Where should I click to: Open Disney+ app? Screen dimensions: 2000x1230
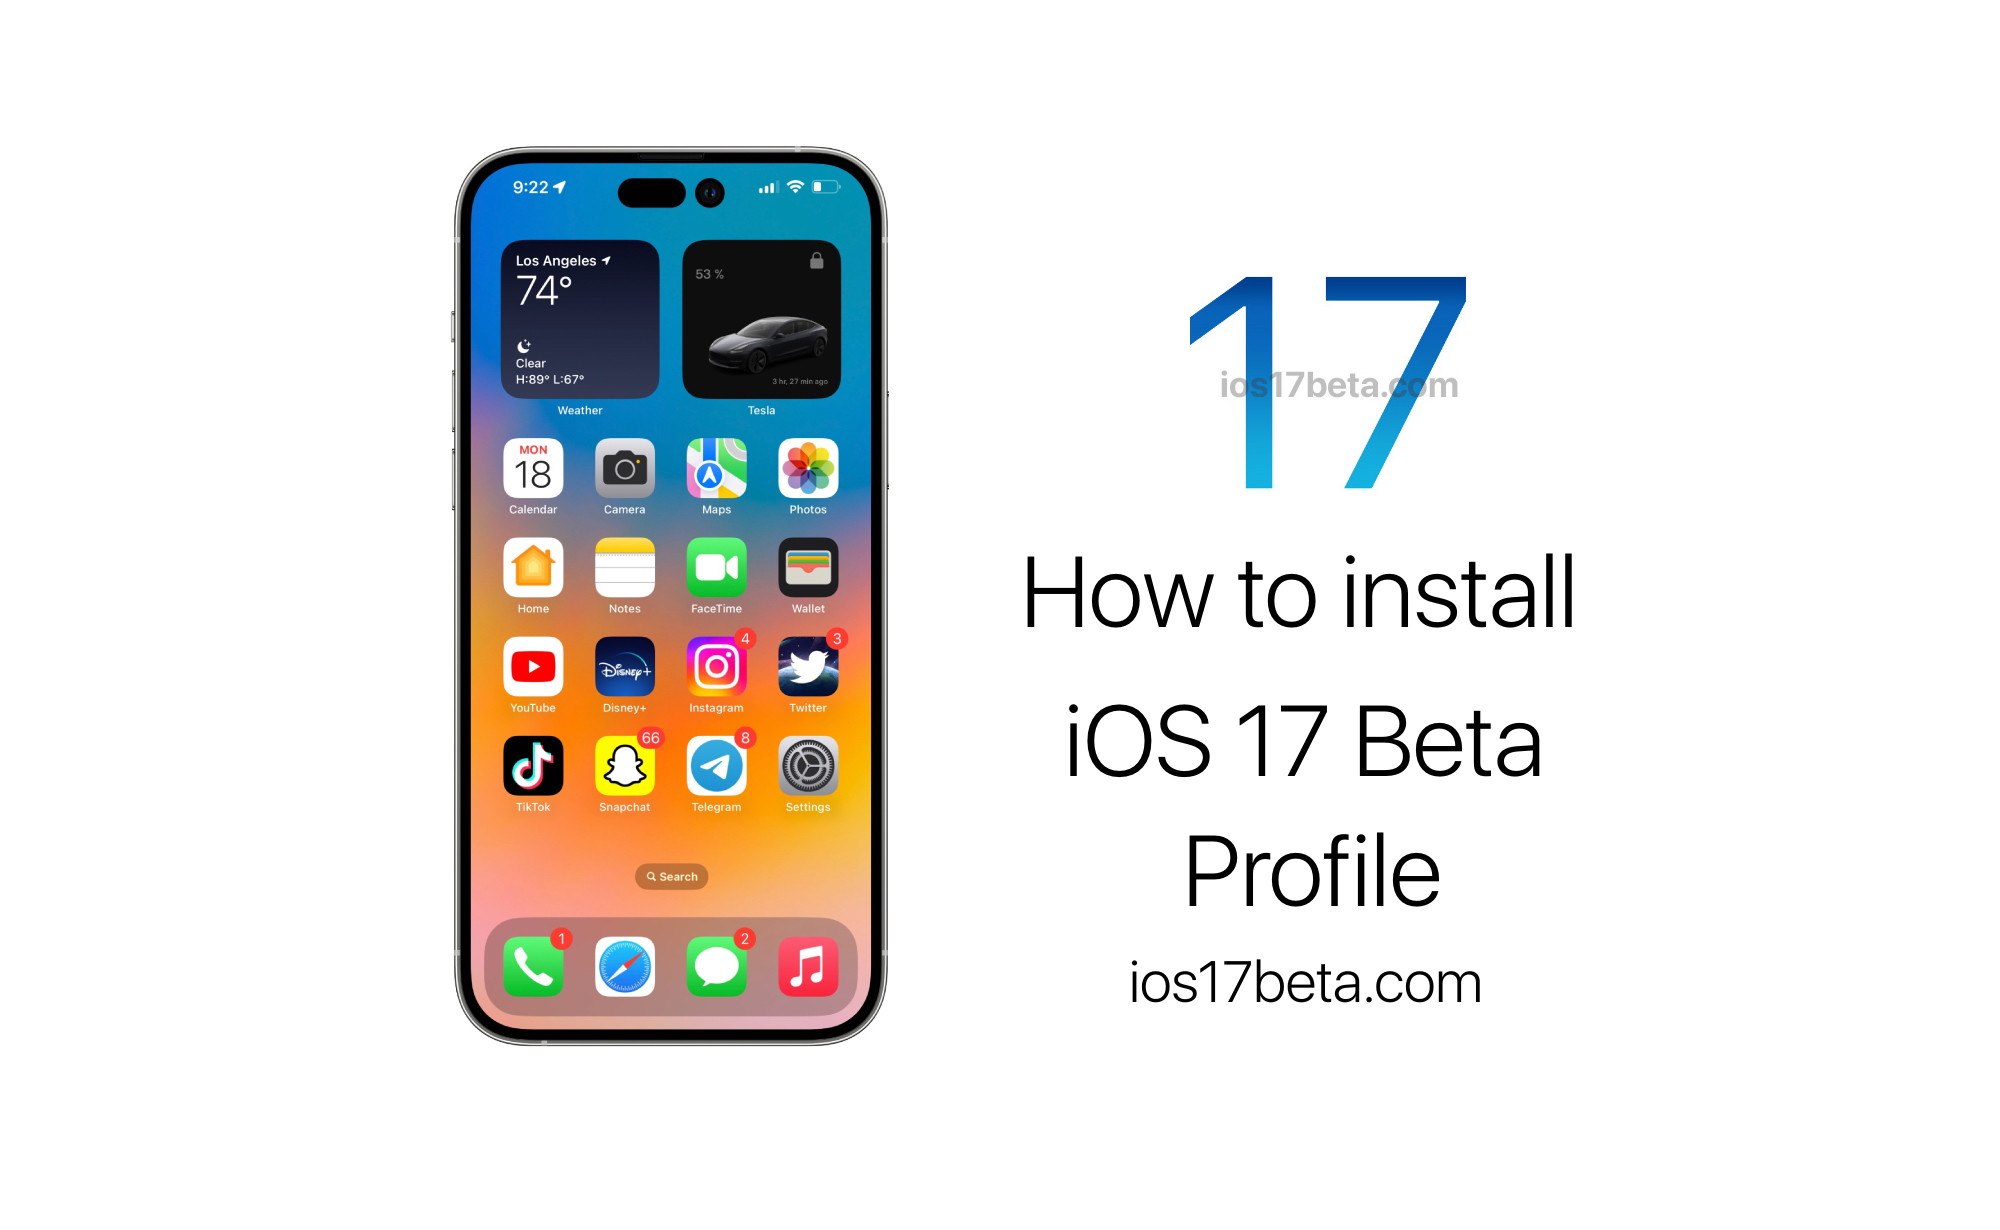tap(623, 671)
